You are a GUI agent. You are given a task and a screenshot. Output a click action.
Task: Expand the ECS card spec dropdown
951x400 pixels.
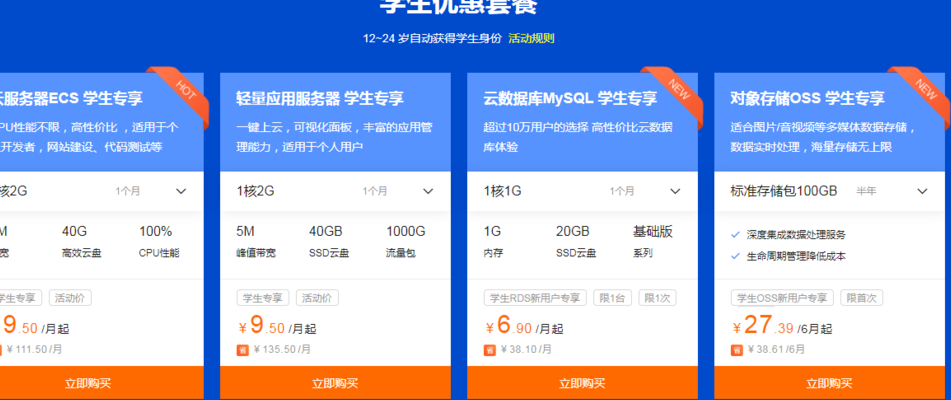point(101,191)
